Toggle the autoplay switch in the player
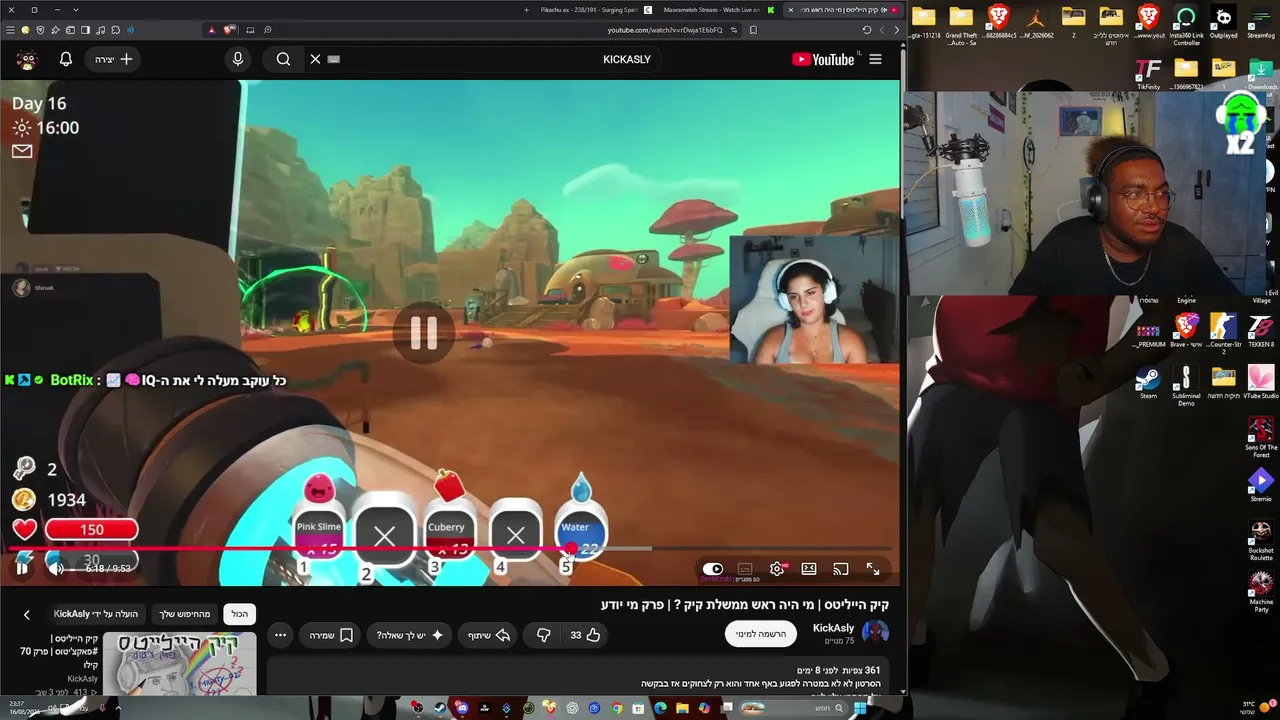 [713, 569]
